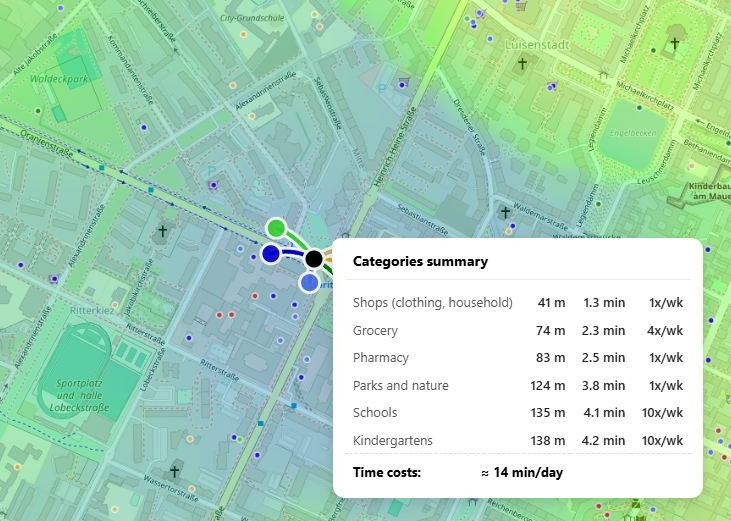The width and height of the screenshot is (731, 521).
Task: Click the Kindergartens category label
Action: coord(393,440)
